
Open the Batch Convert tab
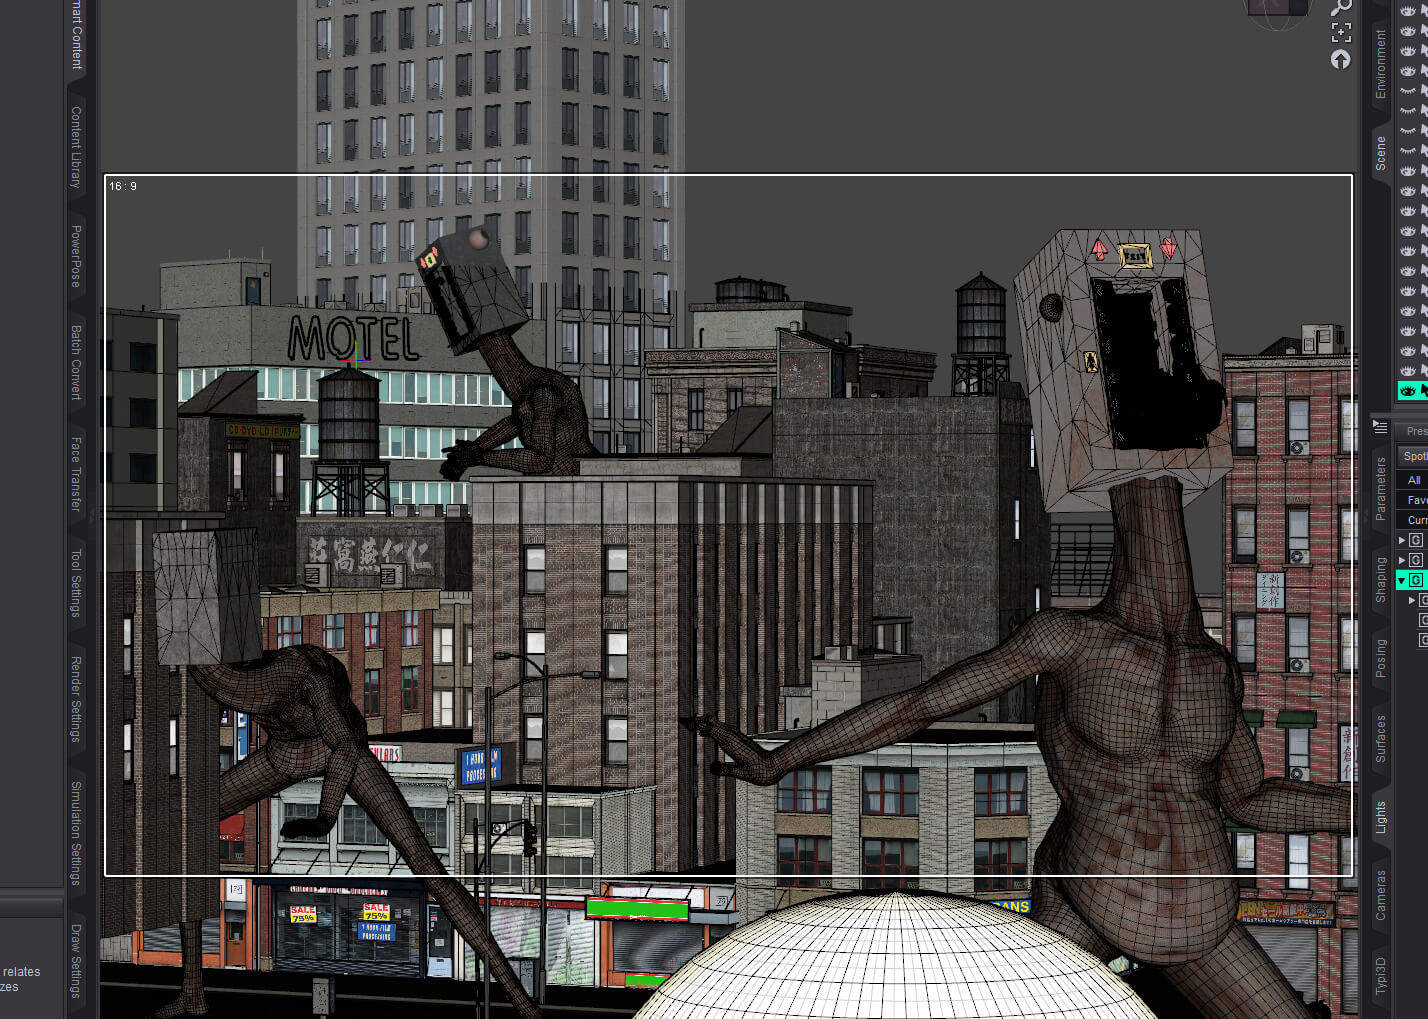[76, 362]
